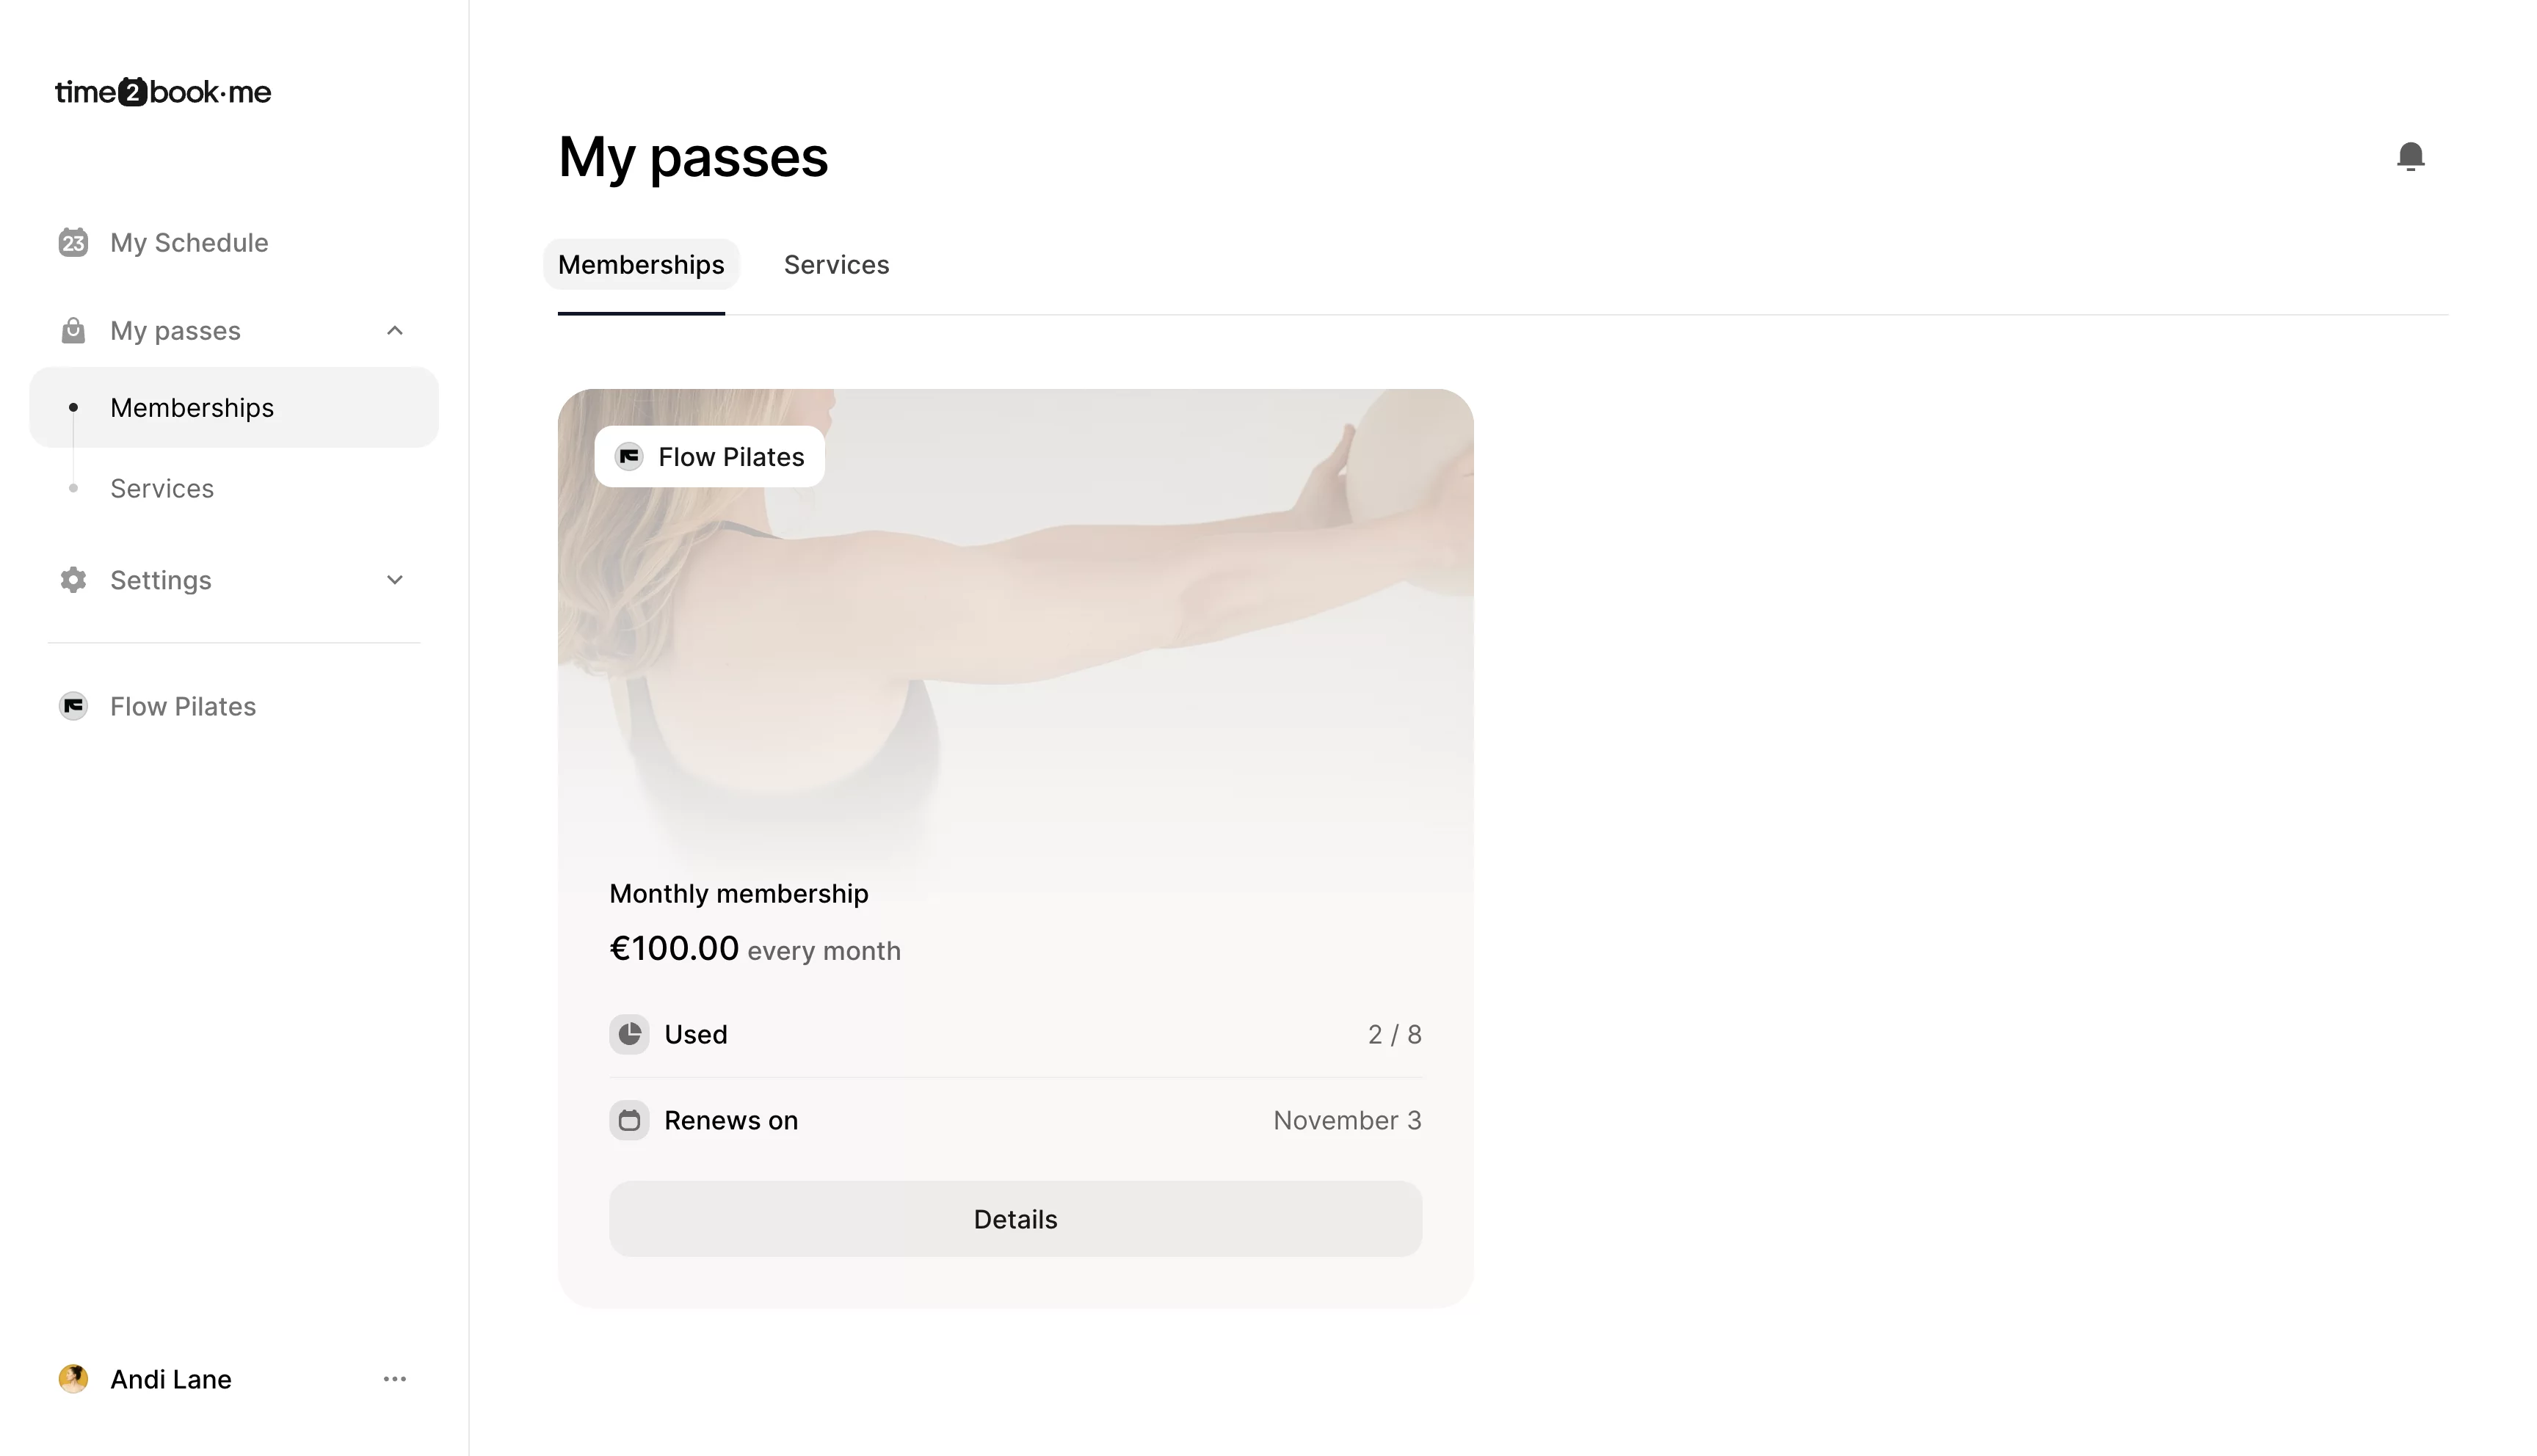The image size is (2537, 1456).
Task: Switch to the Services tab
Action: pos(836,264)
